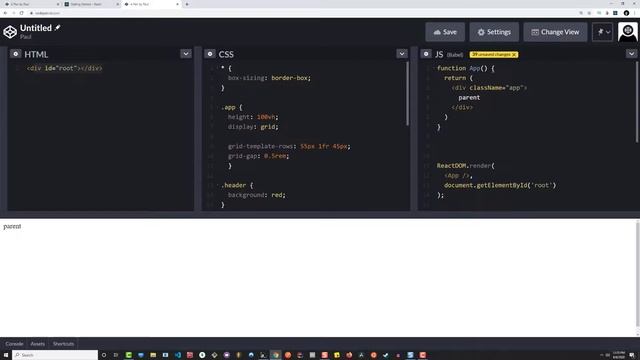
Task: Click the Untitled pen title
Action: [36, 28]
